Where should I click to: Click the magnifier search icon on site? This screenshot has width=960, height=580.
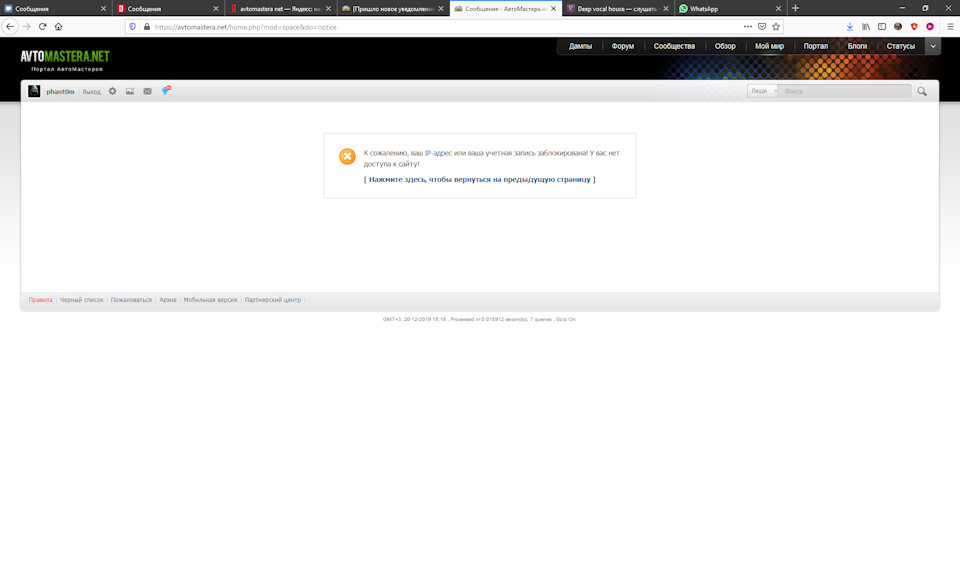point(922,91)
